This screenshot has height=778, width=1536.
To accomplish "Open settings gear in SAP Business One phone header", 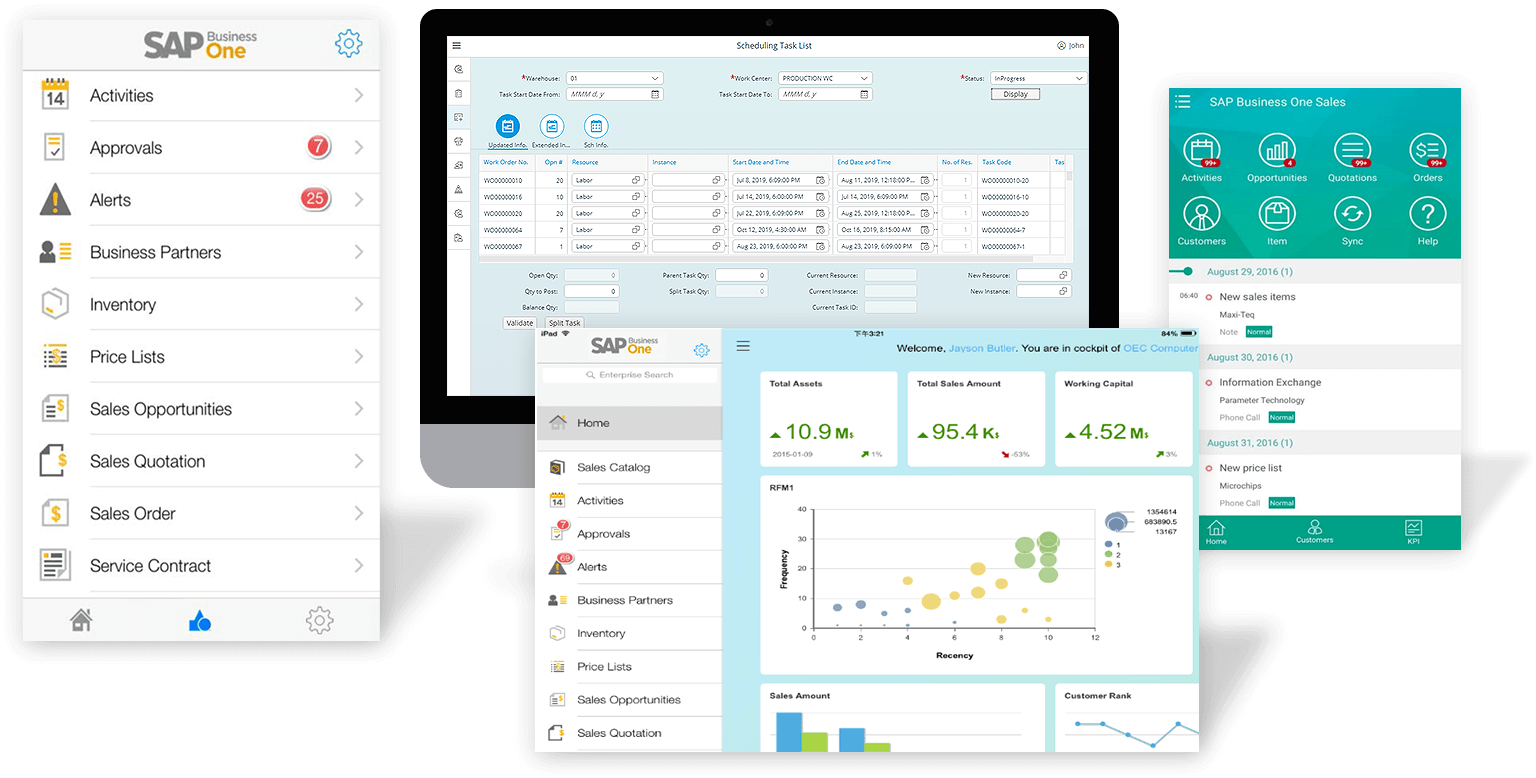I will click(x=348, y=44).
